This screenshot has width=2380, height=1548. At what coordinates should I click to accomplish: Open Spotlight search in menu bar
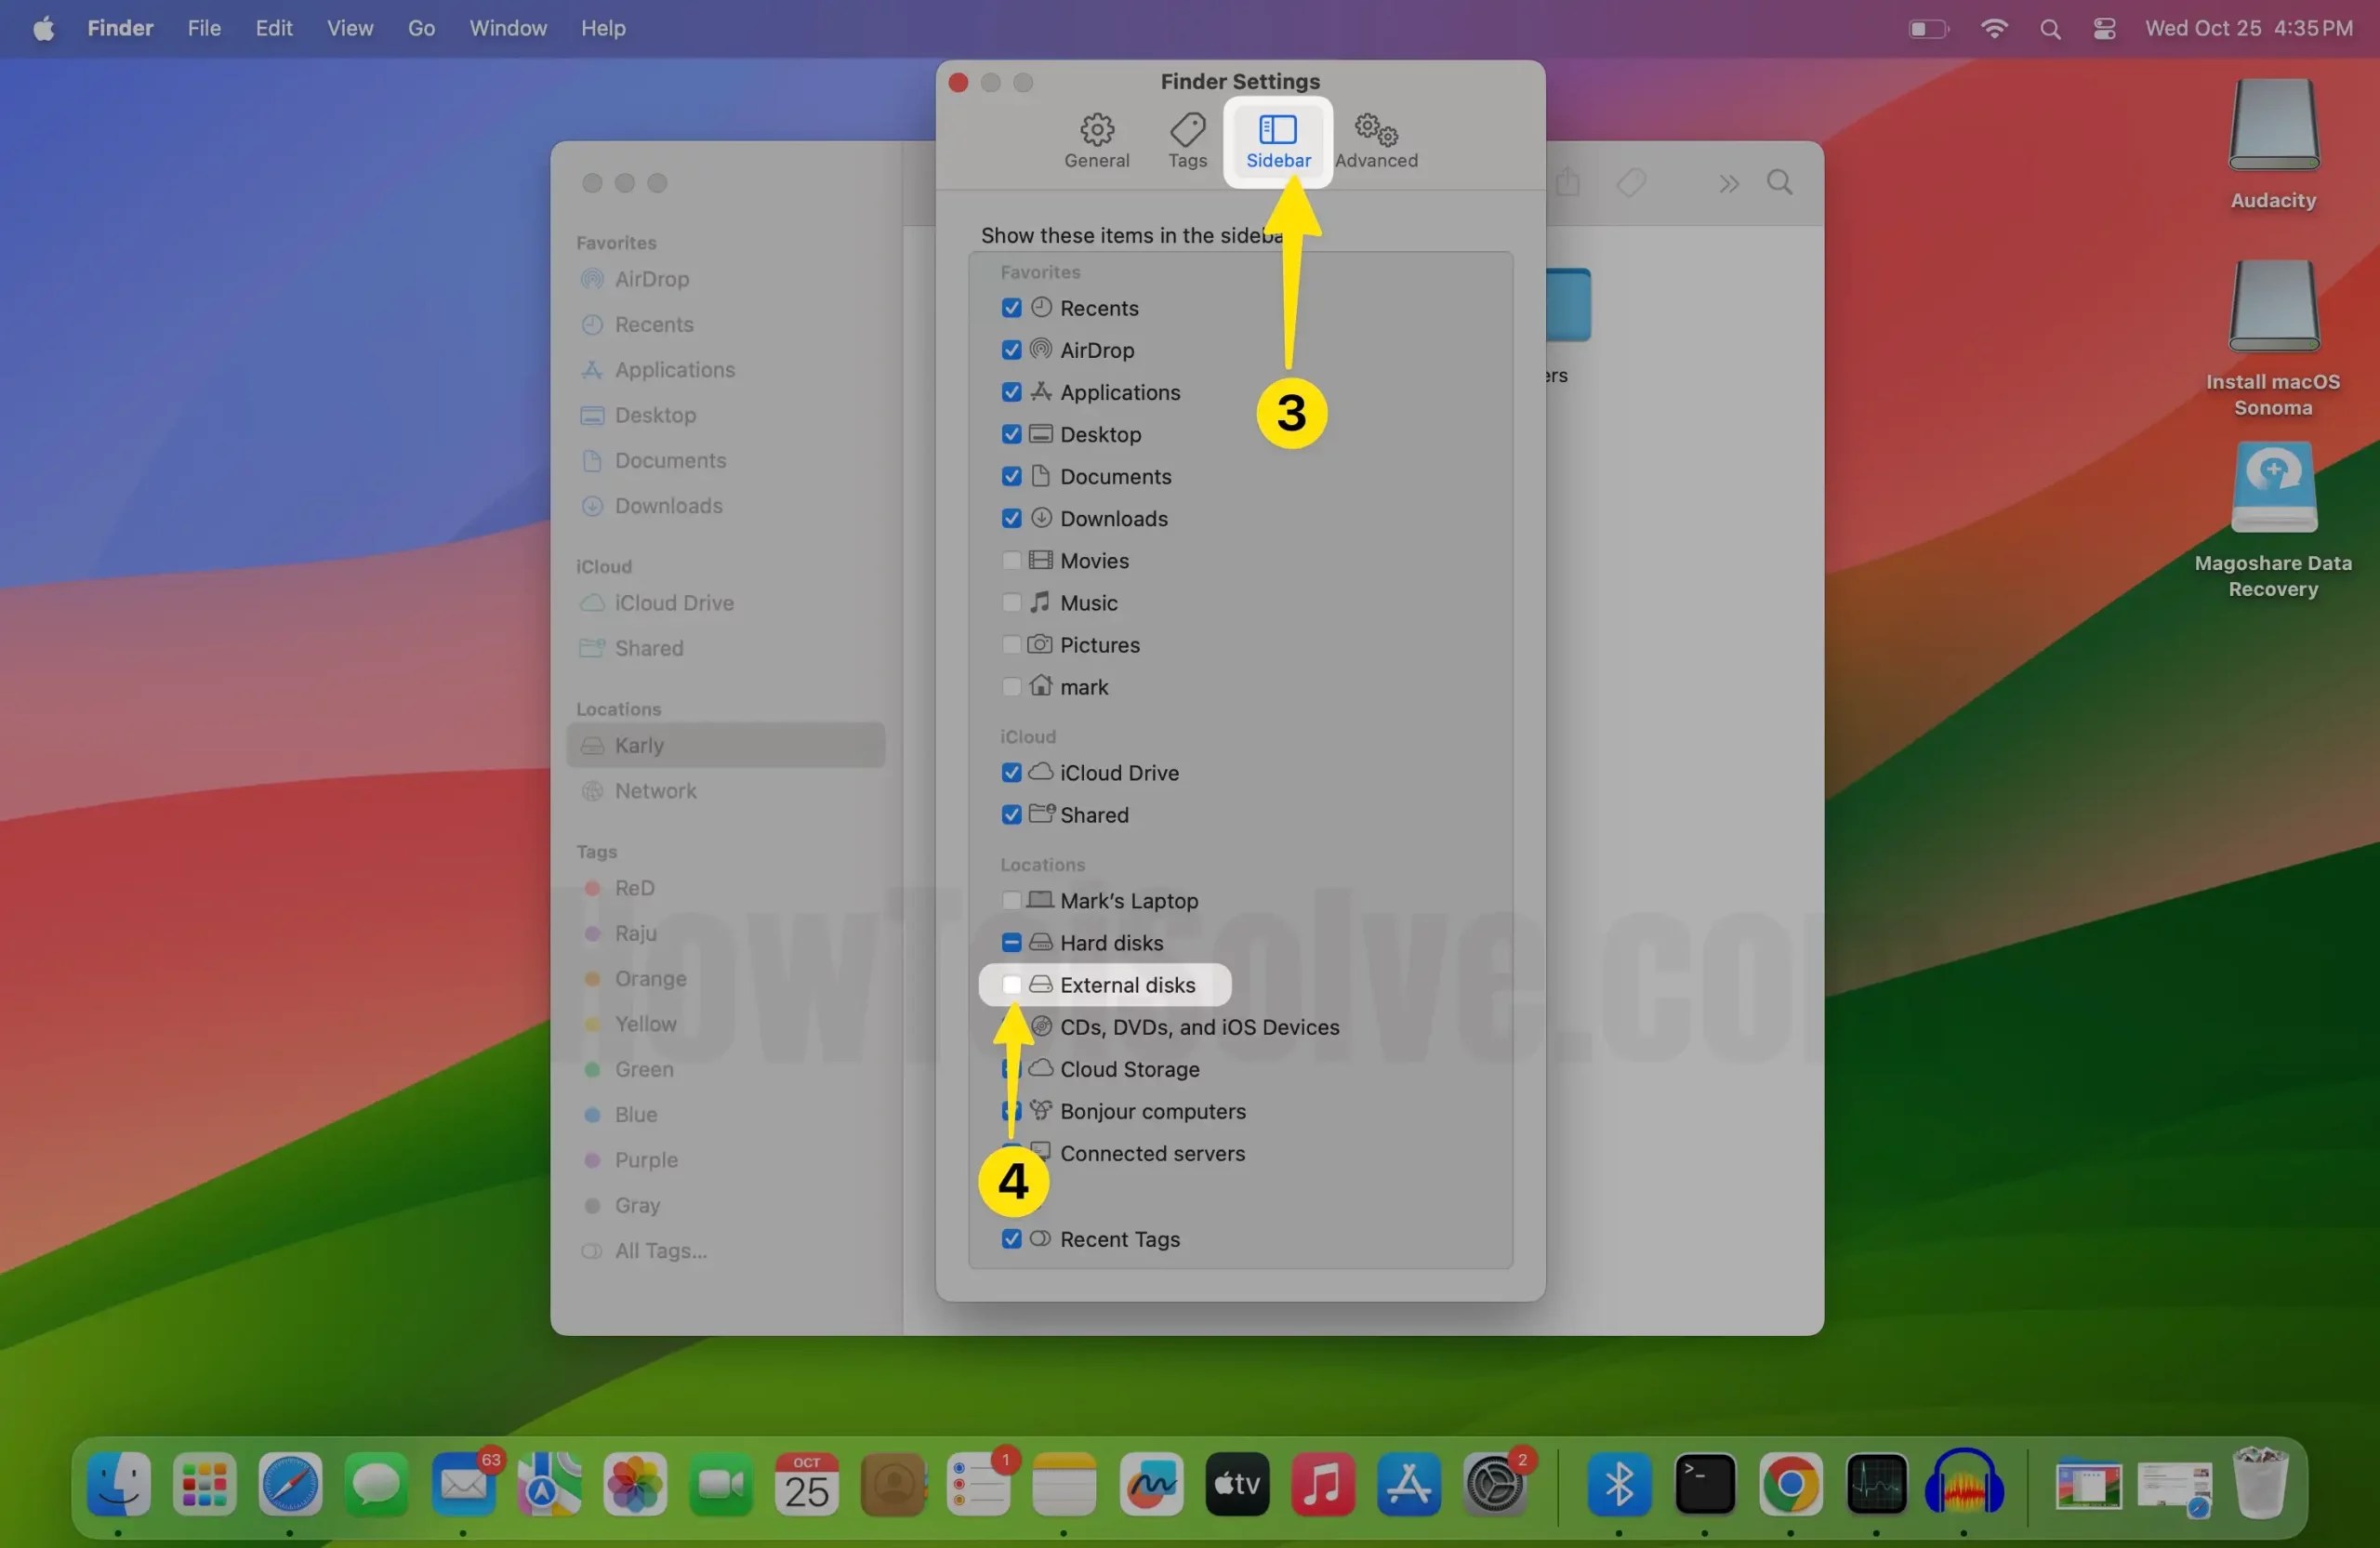(x=2049, y=28)
